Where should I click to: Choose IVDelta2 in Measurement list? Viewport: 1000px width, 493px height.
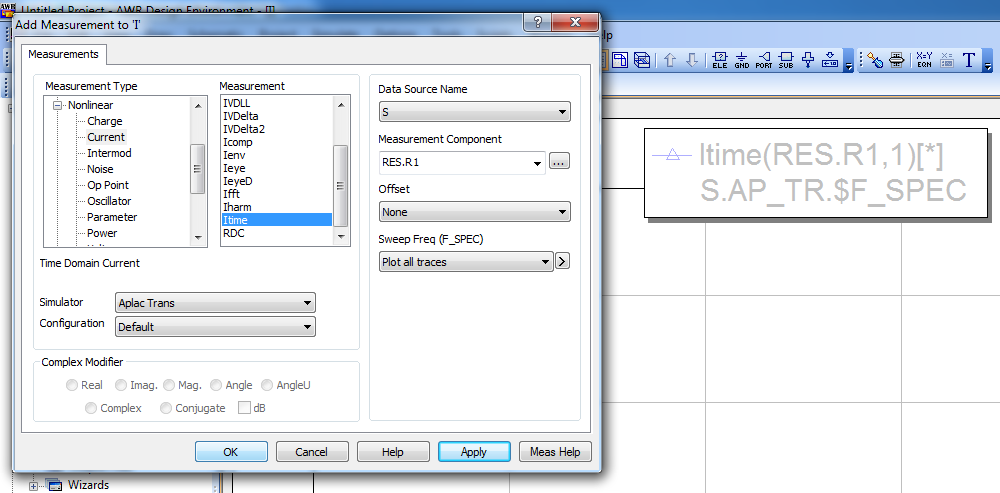point(277,129)
